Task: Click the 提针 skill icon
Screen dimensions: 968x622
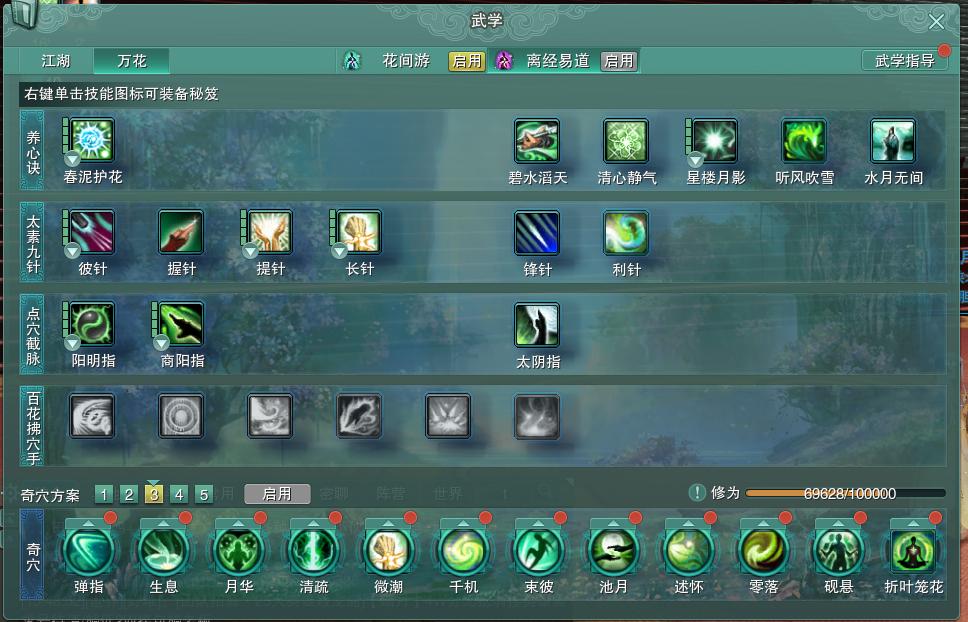Action: (270, 232)
